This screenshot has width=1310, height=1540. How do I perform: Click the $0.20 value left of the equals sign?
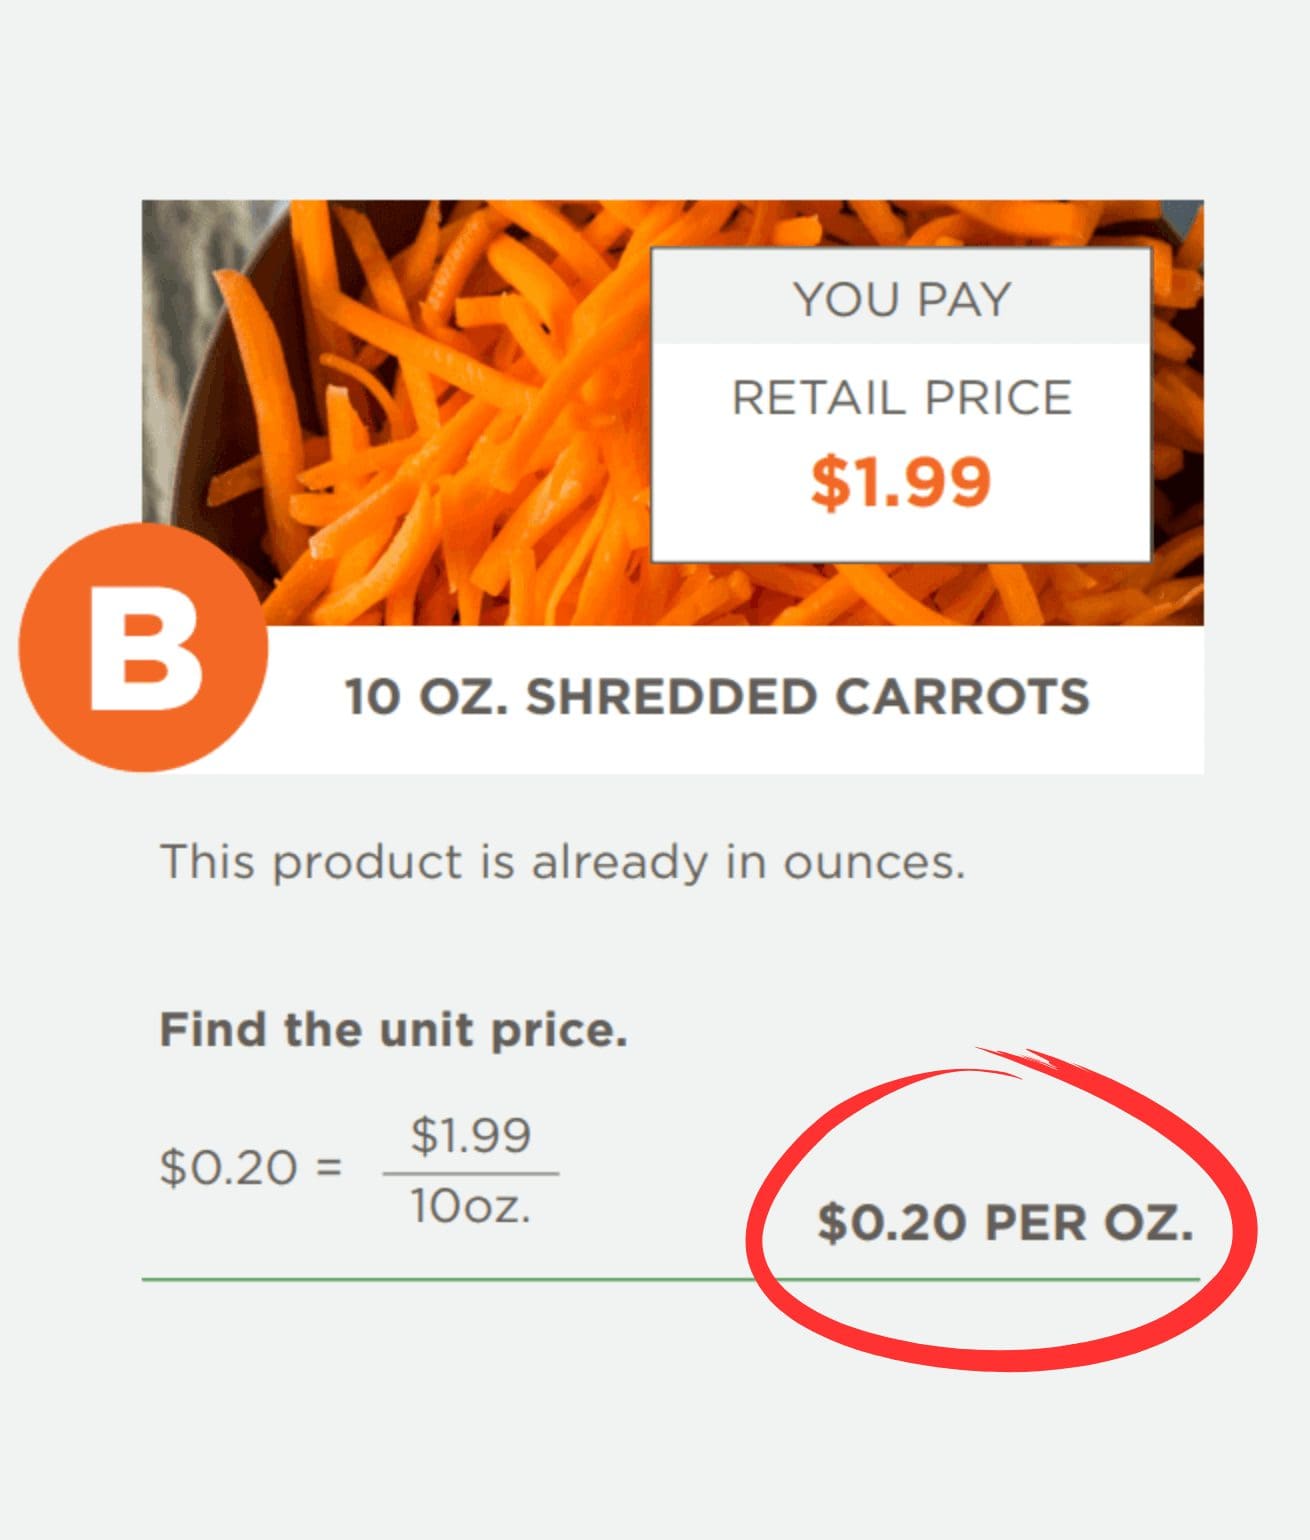pos(229,1167)
